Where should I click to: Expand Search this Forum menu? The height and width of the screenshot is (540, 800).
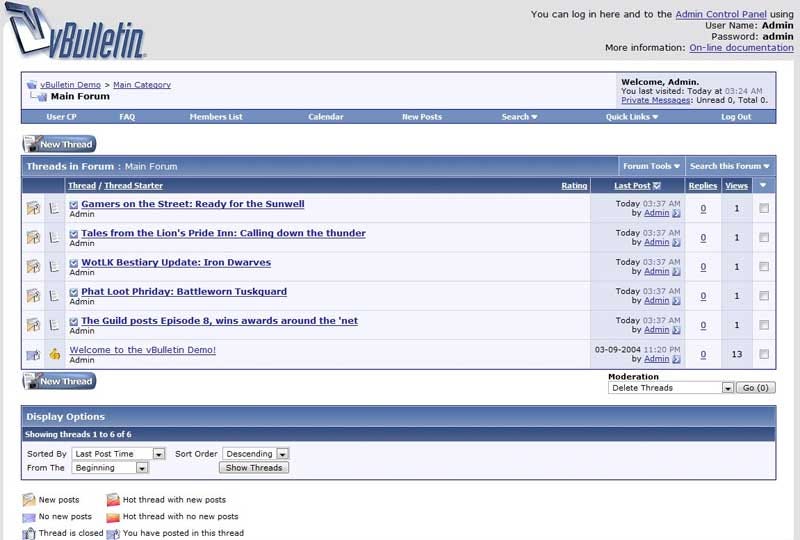[730, 166]
